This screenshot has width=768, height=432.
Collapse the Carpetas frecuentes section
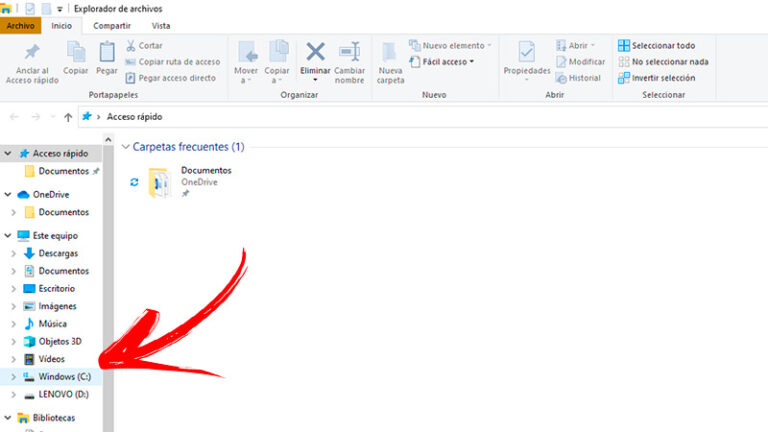(125, 147)
